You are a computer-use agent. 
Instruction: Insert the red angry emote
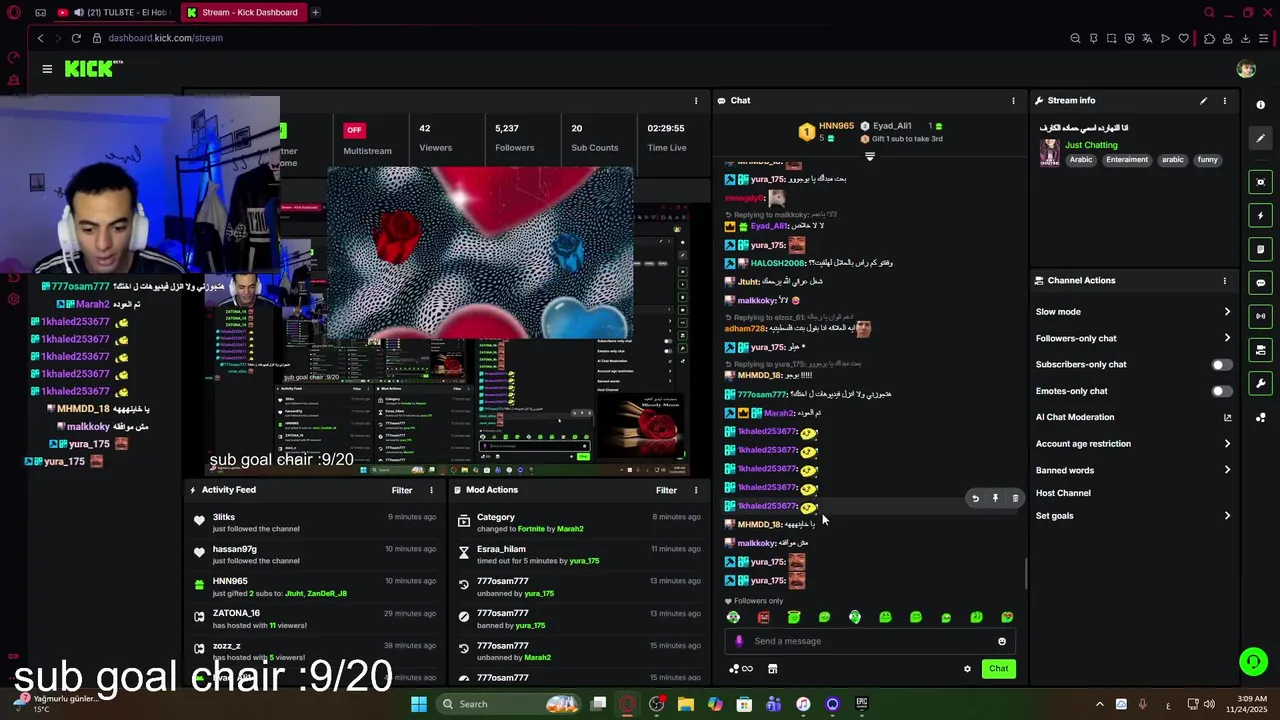[764, 618]
